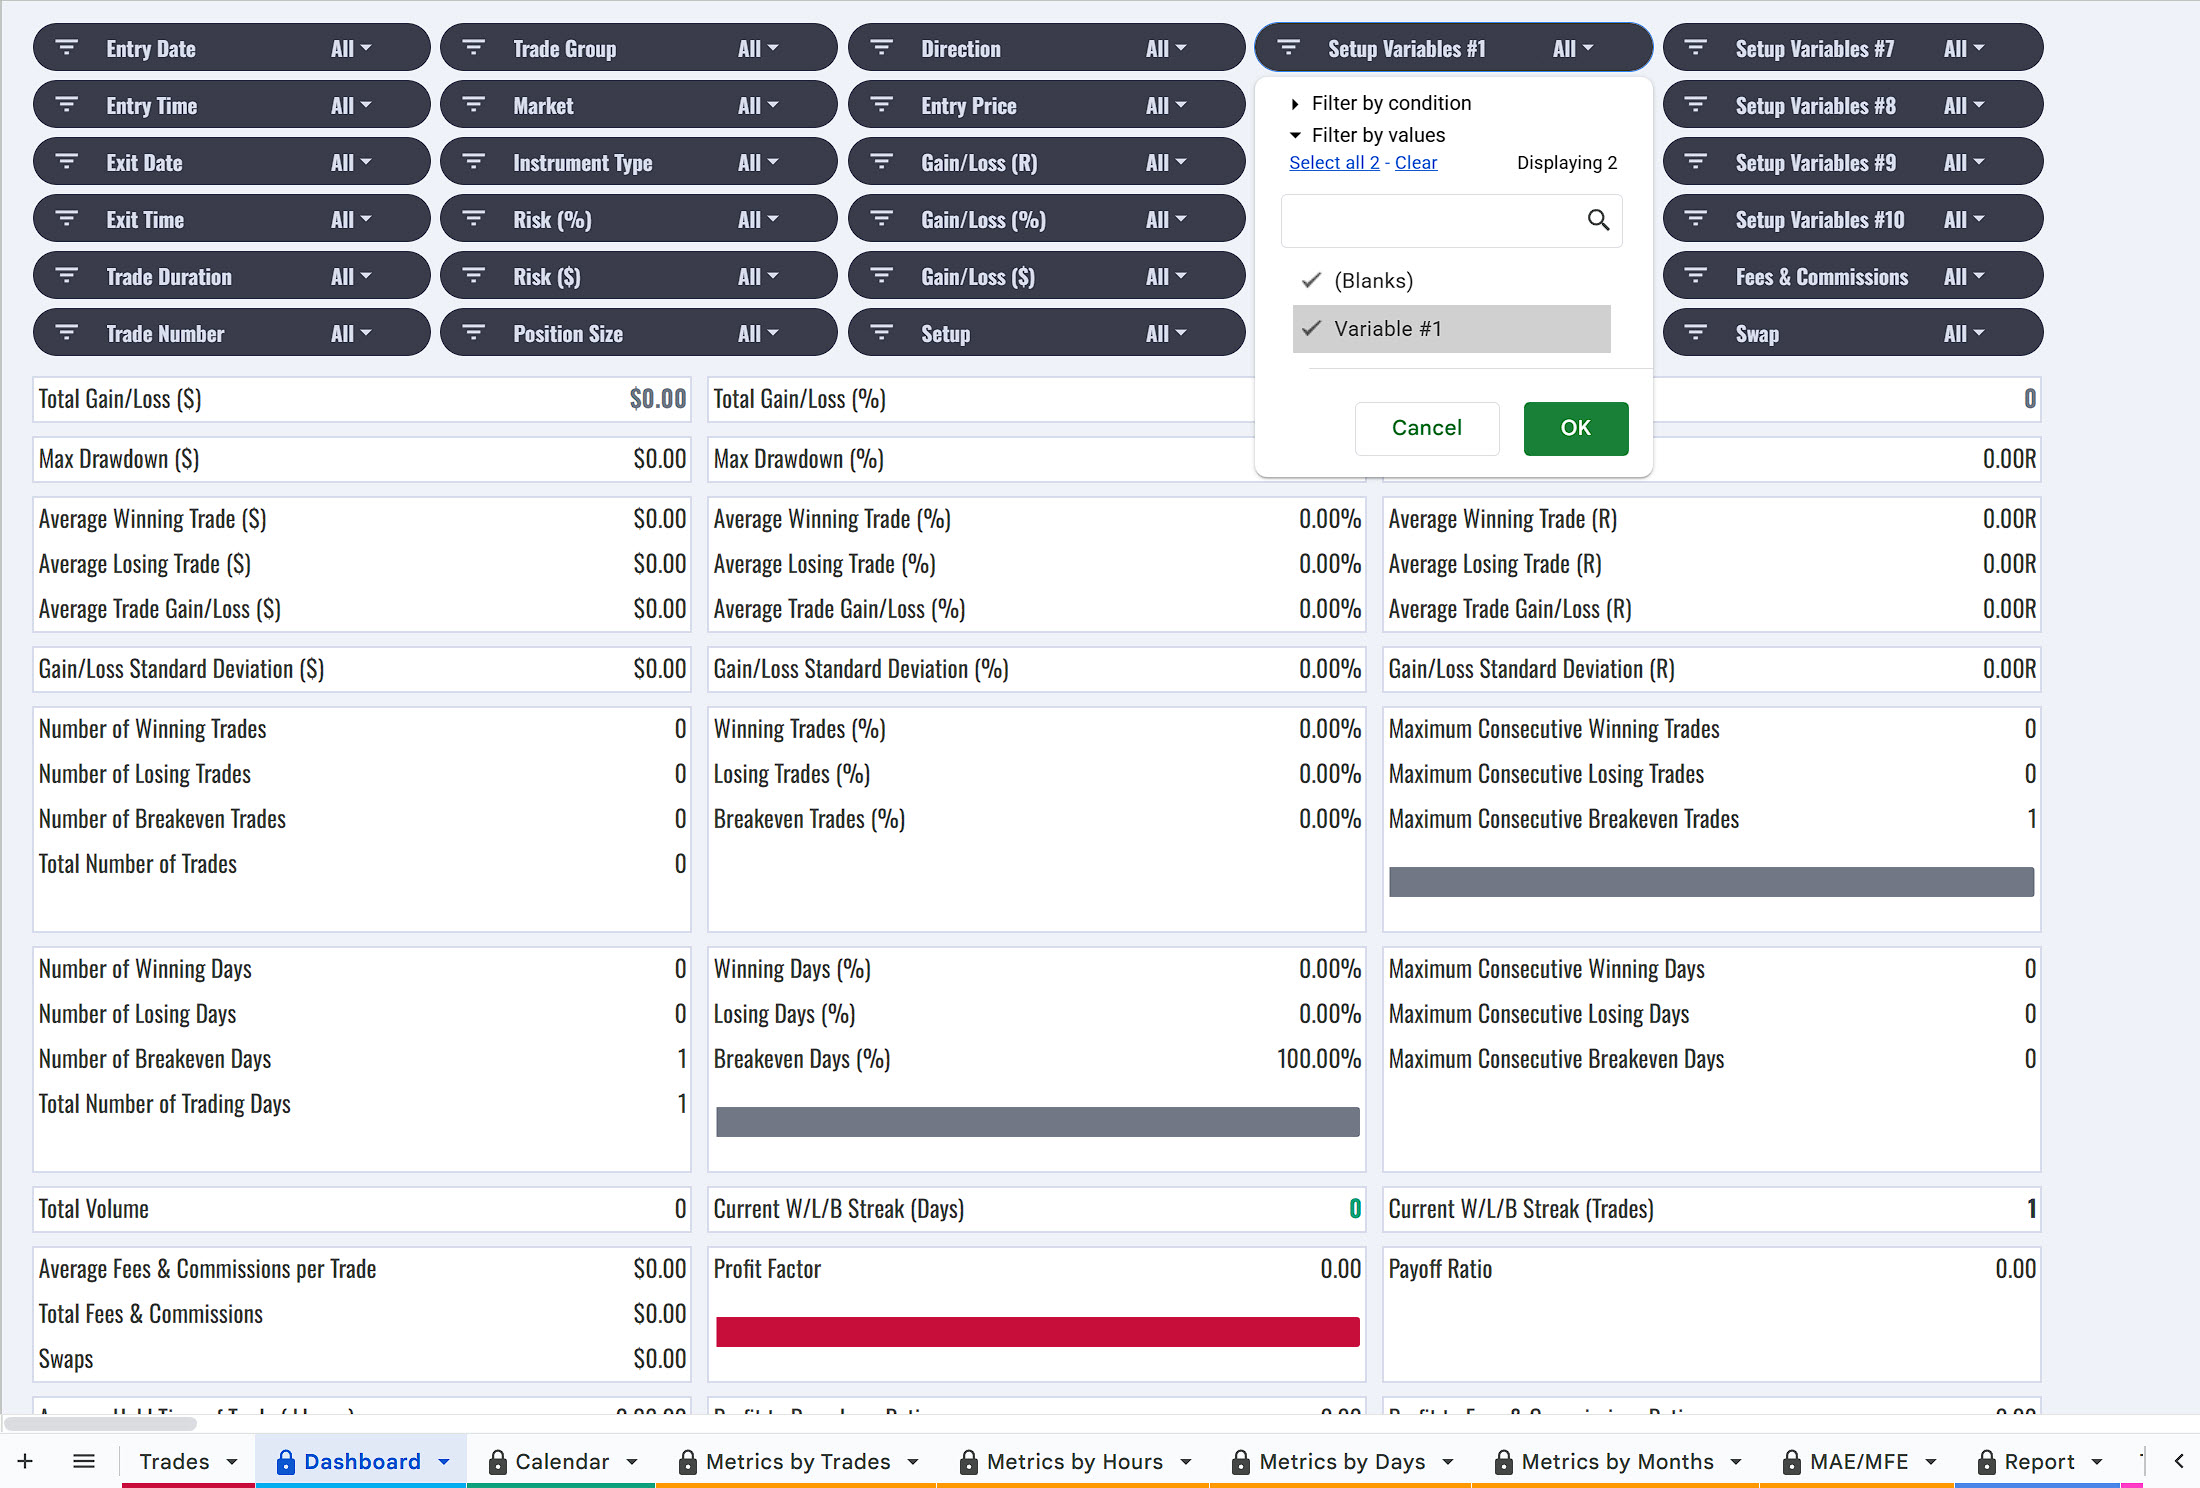Switch to the Calendar sheet tab
Screen dimensions: 2200x1488
click(561, 1461)
